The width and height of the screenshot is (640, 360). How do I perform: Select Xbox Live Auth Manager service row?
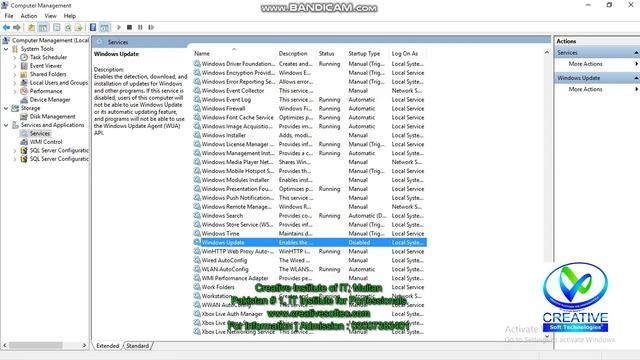coord(310,314)
